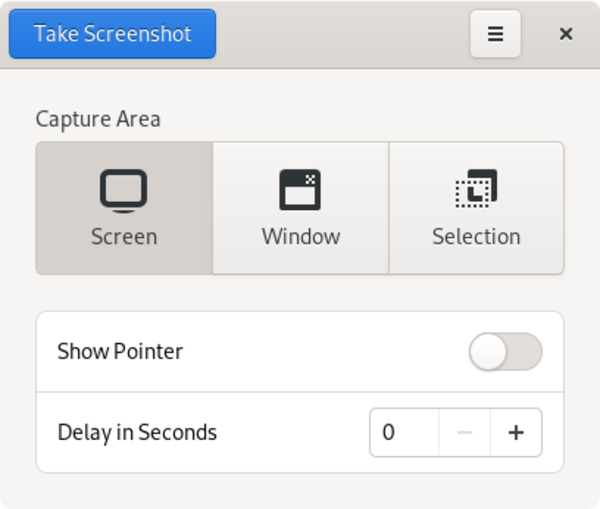The image size is (600, 509).
Task: Click the Show Pointer label text
Action: tap(120, 352)
